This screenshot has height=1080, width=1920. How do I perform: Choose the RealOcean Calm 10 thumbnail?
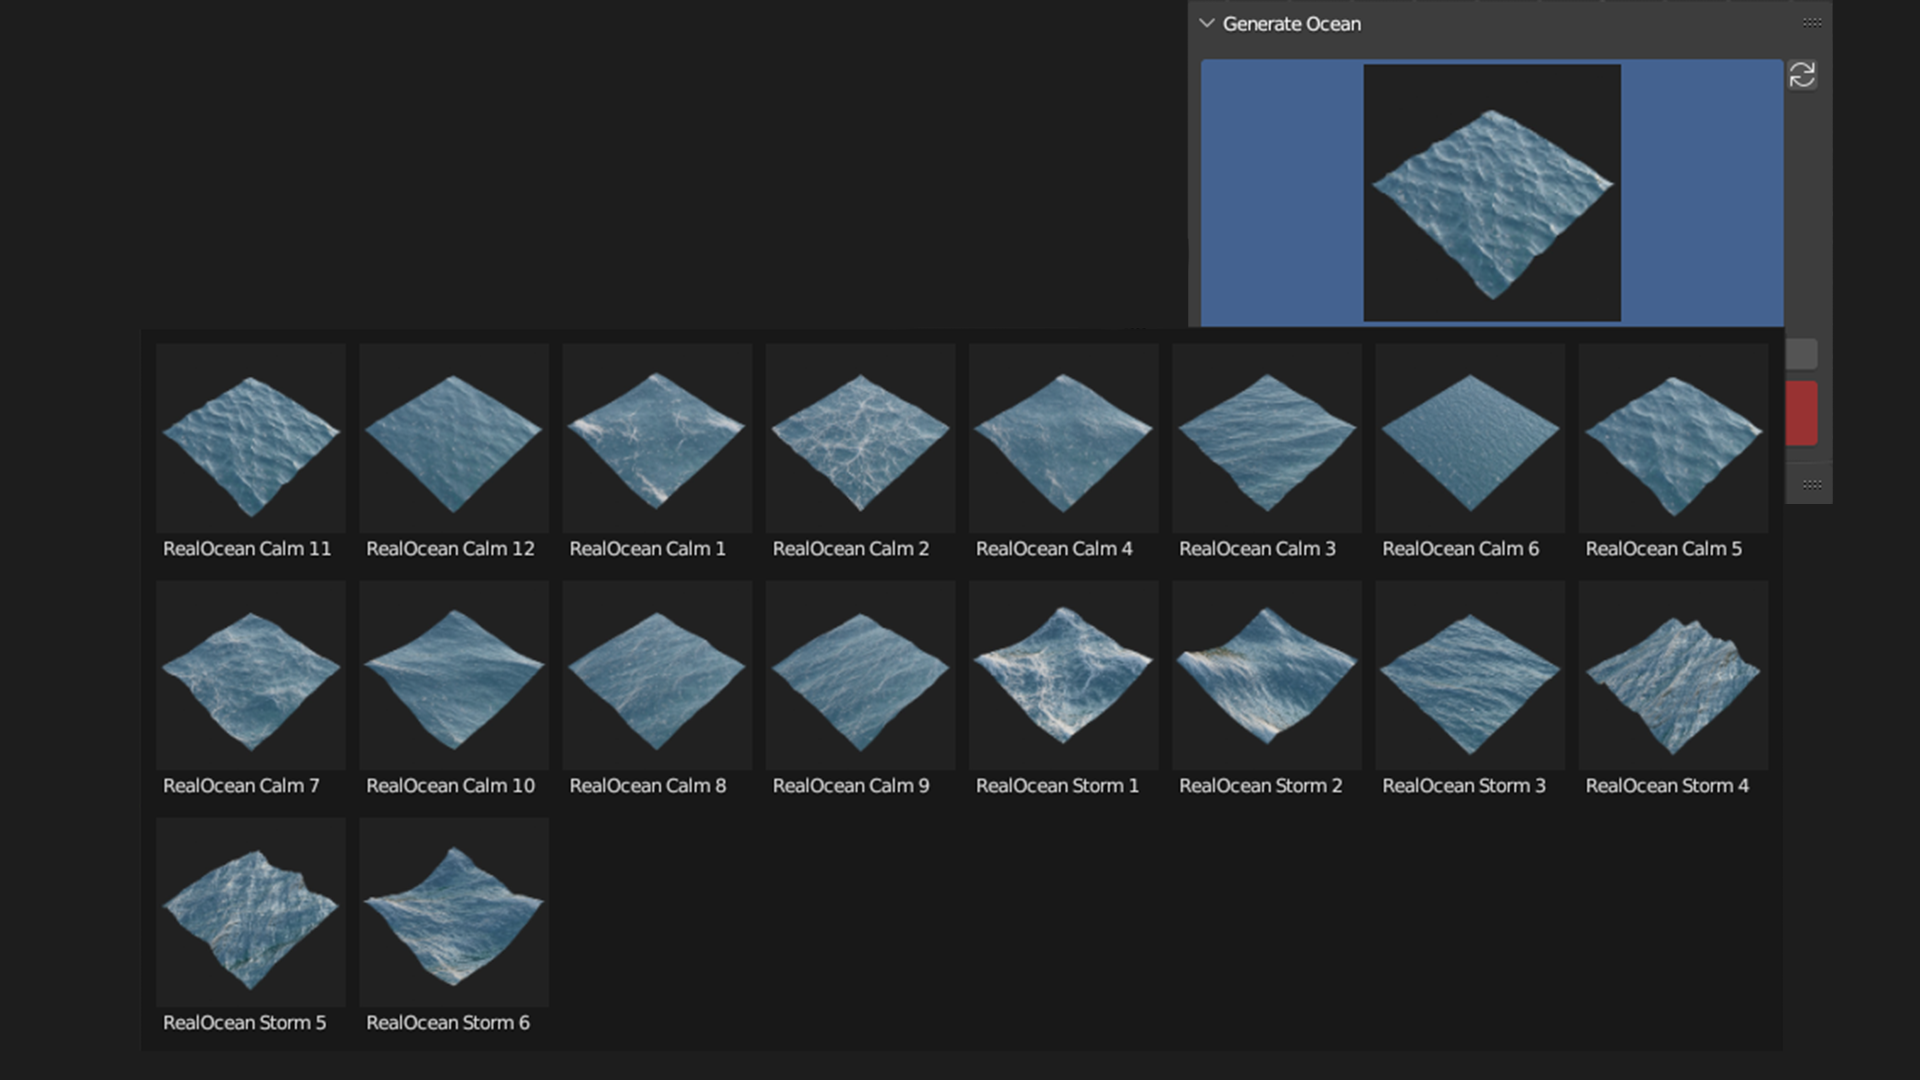[454, 675]
